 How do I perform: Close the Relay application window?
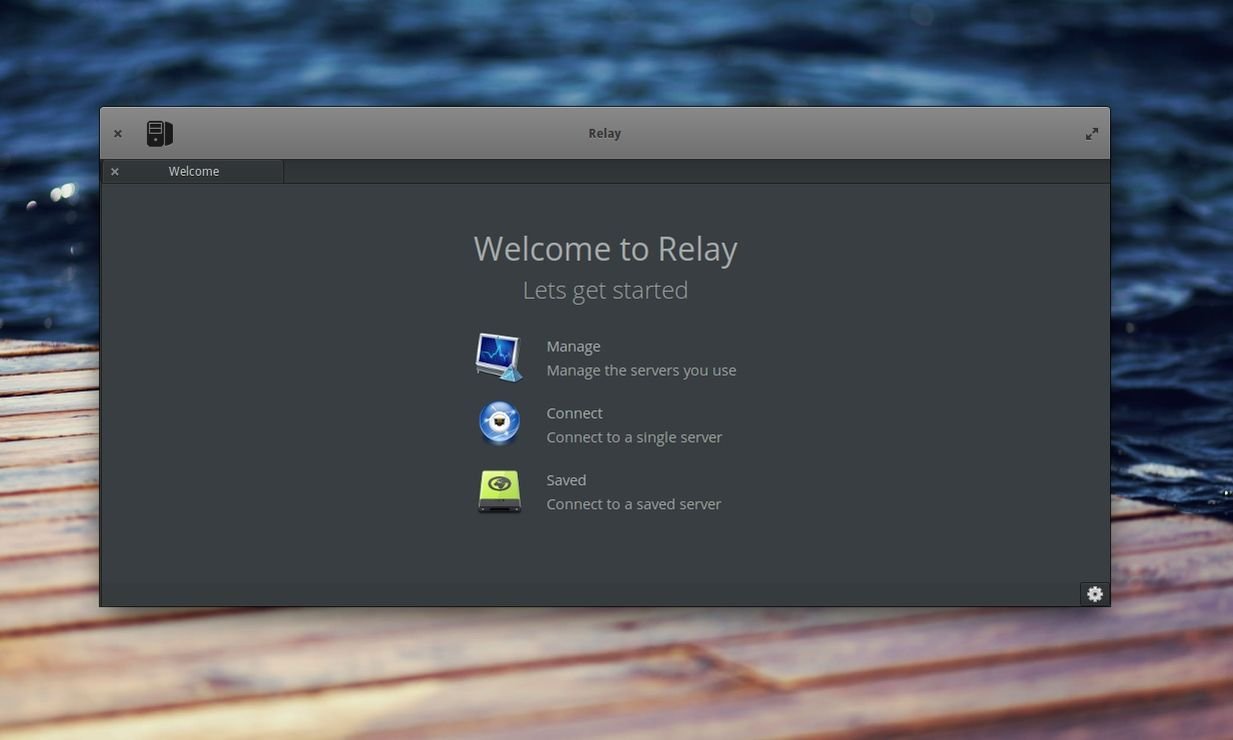pos(118,134)
